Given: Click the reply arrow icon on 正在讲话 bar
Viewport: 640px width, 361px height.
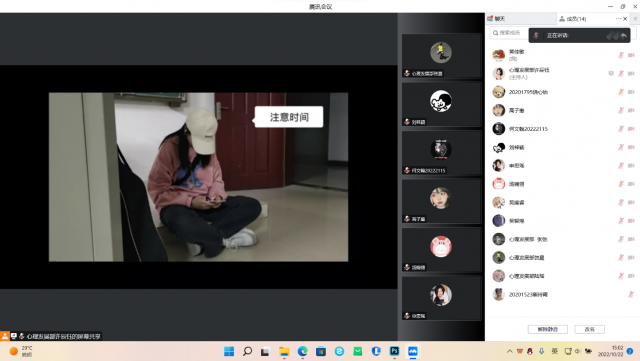Looking at the screenshot, I should pyautogui.click(x=624, y=36).
